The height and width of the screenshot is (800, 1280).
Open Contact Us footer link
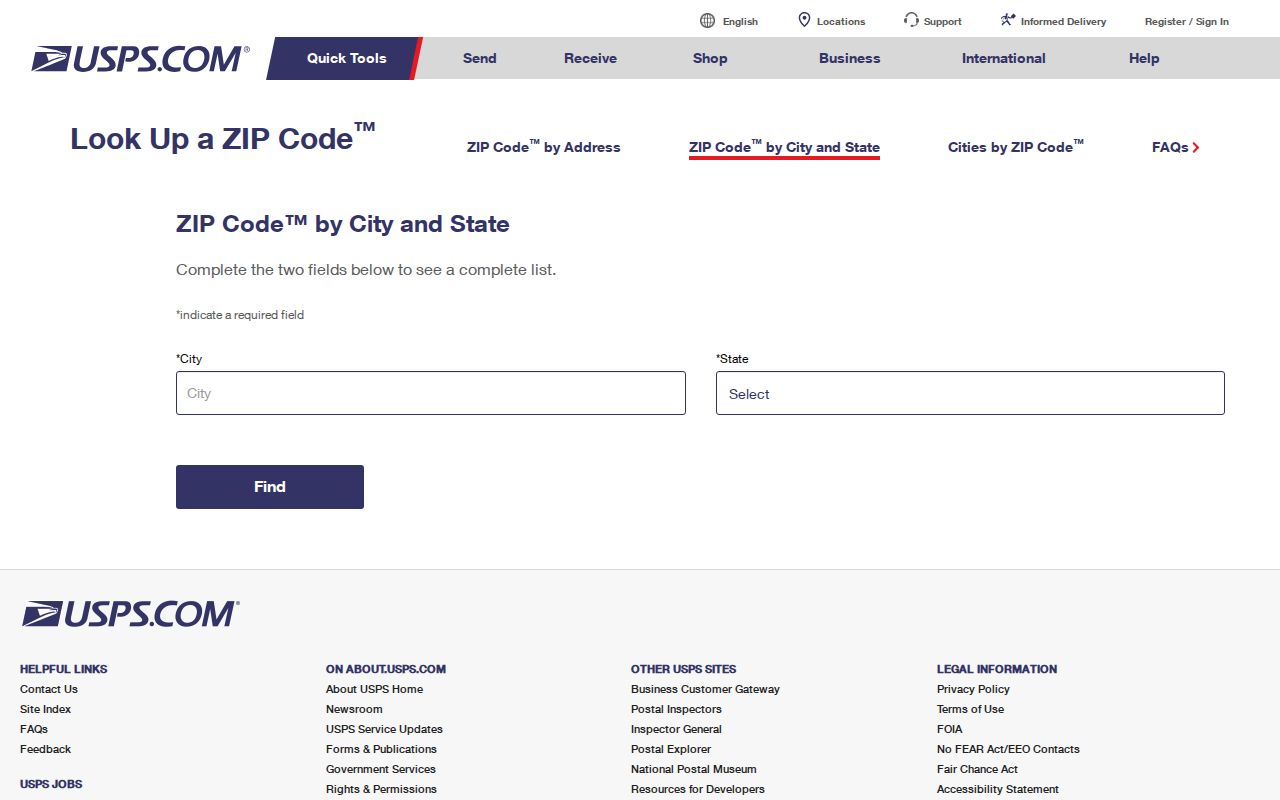tap(49, 689)
